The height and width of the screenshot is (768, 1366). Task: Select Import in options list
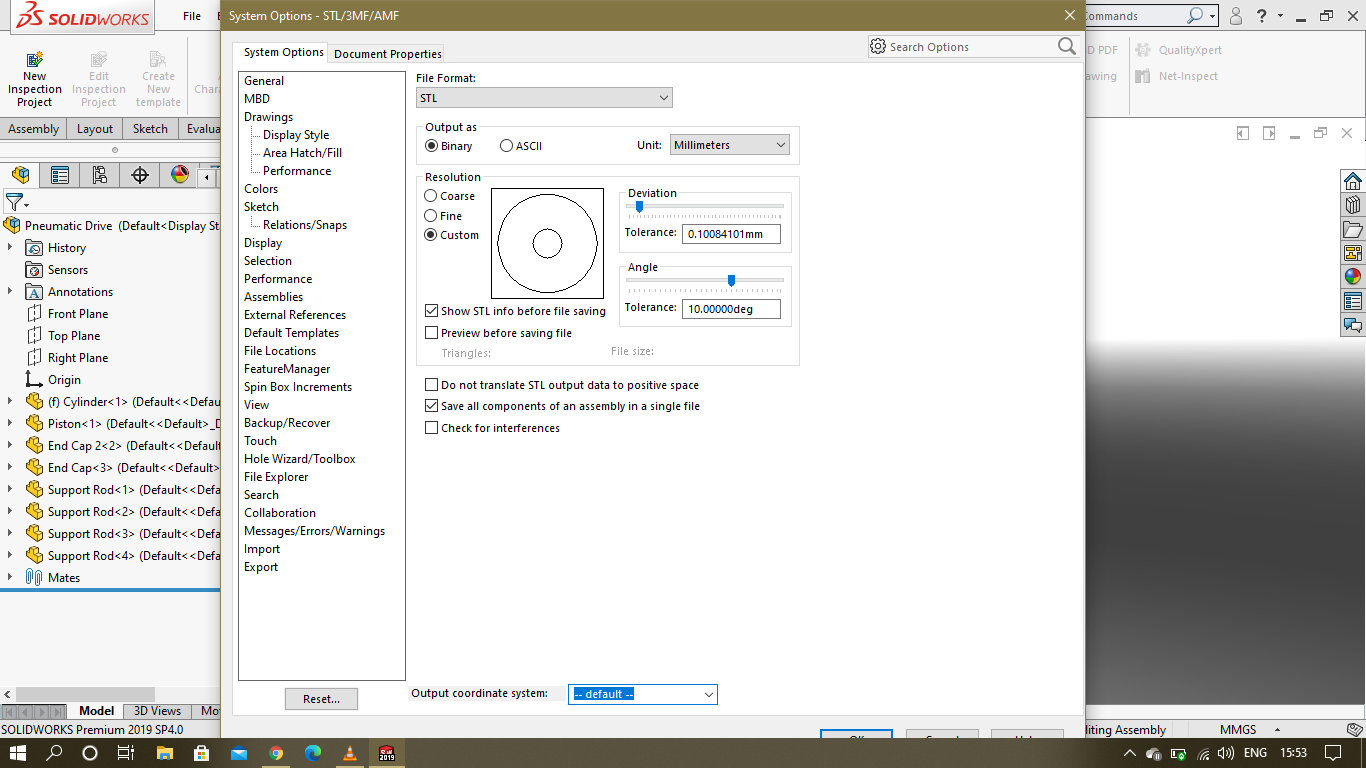[x=262, y=549]
